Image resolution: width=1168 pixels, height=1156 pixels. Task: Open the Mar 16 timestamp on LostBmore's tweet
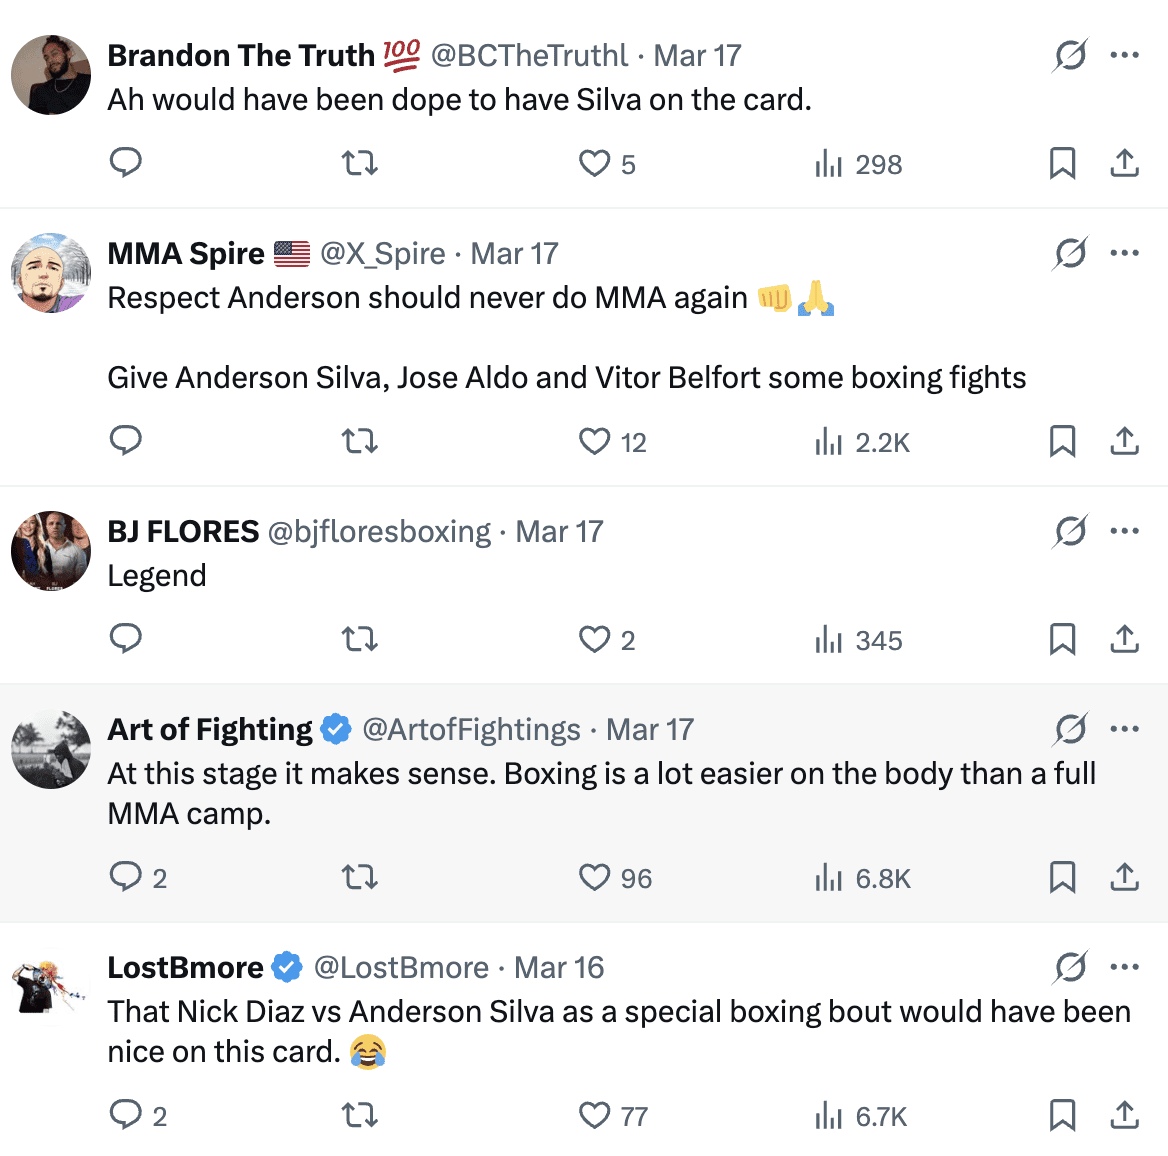(559, 967)
